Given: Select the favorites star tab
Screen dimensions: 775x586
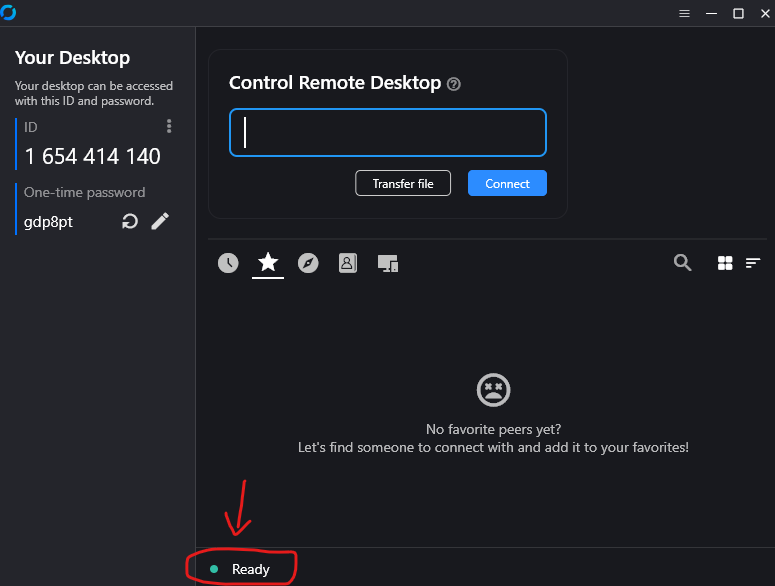Looking at the screenshot, I should pos(268,262).
